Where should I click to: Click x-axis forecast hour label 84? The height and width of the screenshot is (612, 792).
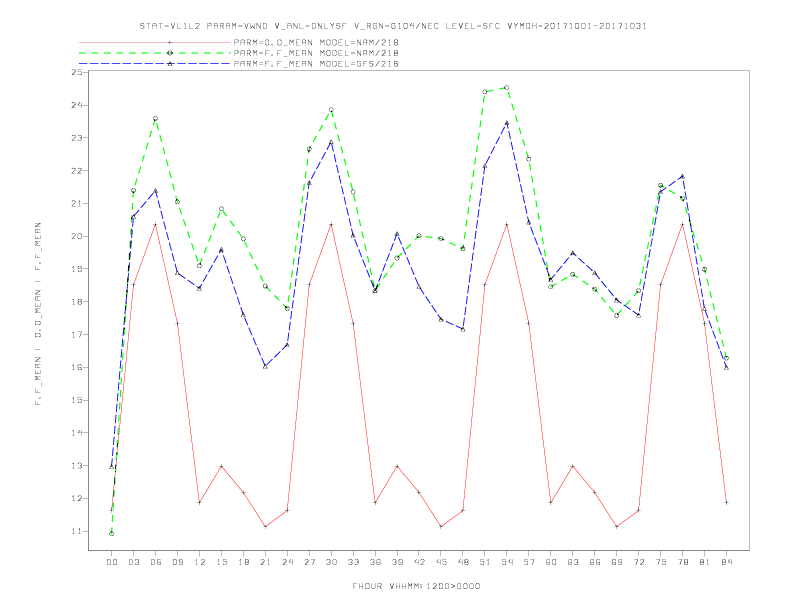pyautogui.click(x=726, y=562)
